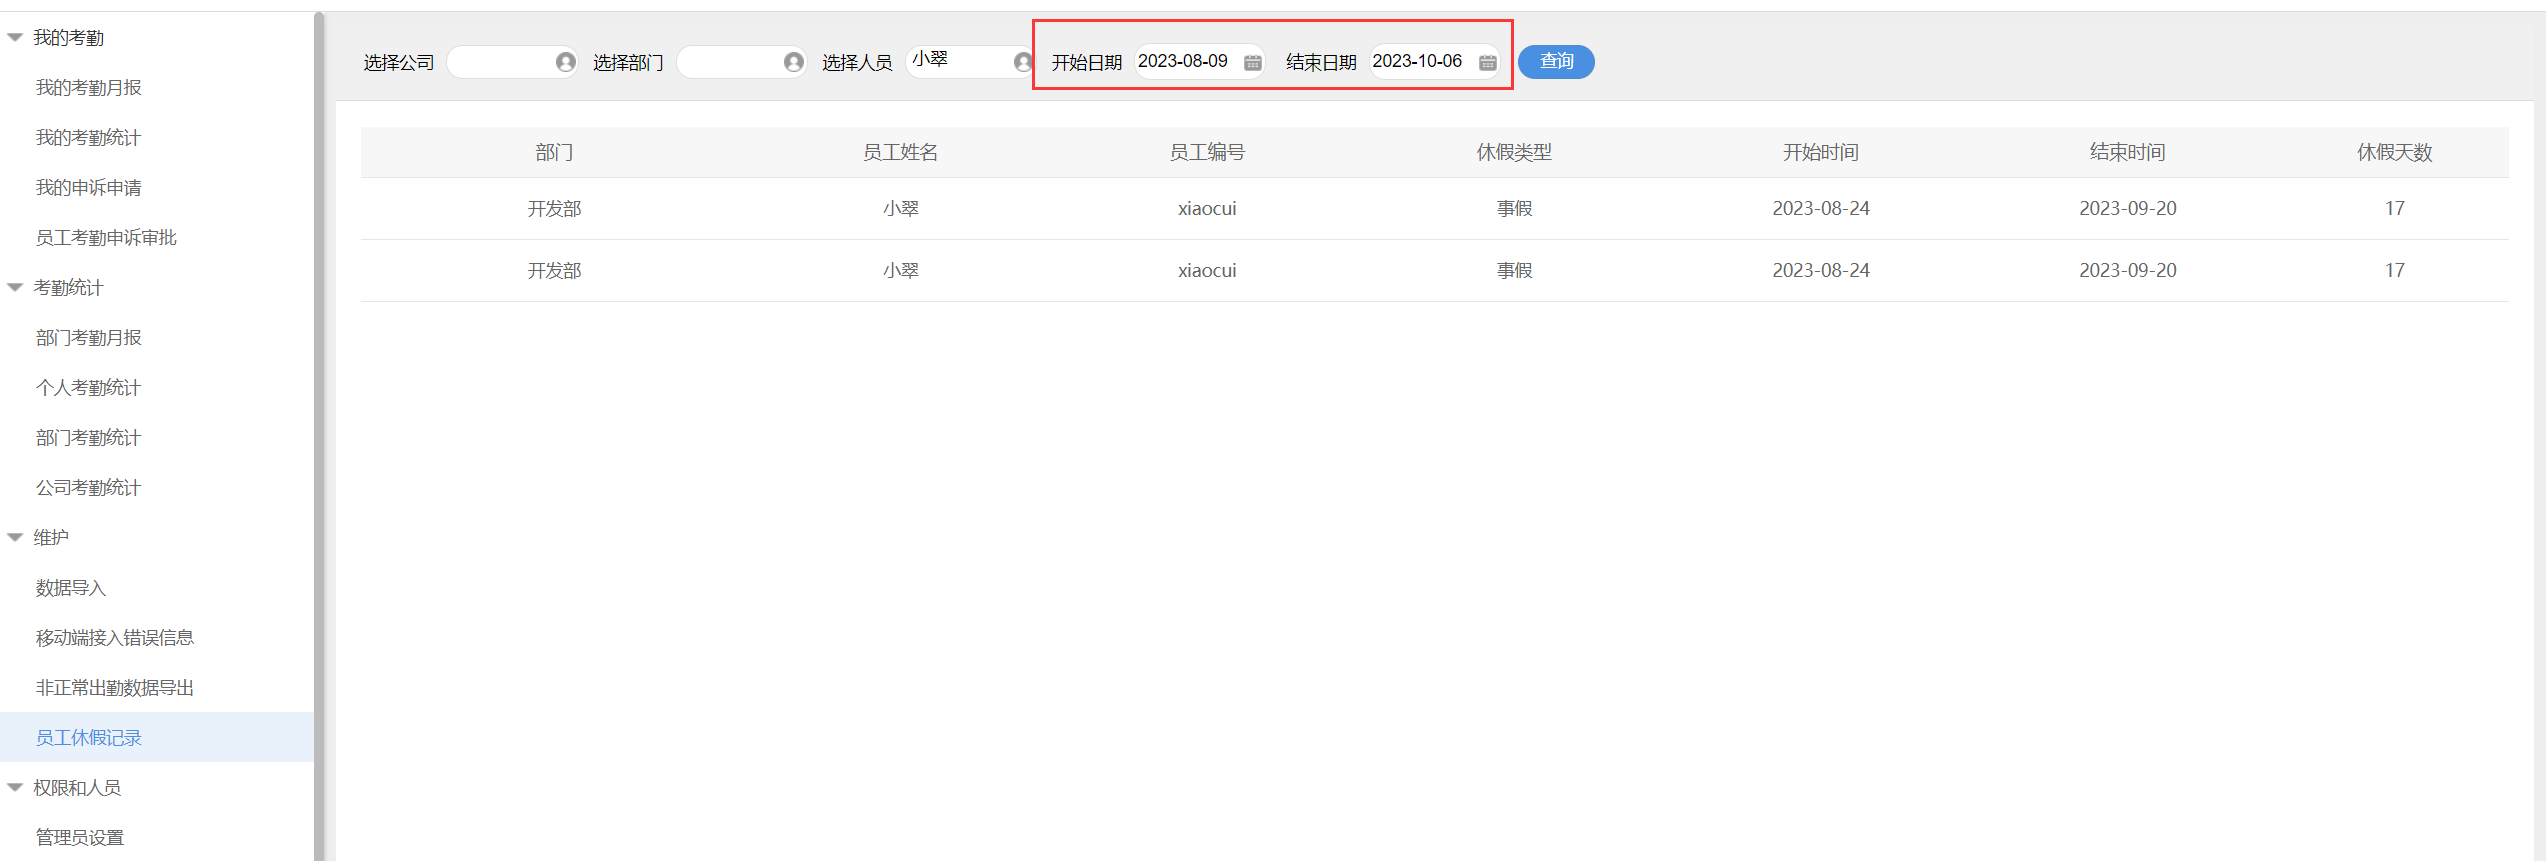Click 事假 in the first row
Screen dimensions: 2546x861
[x=1514, y=209]
